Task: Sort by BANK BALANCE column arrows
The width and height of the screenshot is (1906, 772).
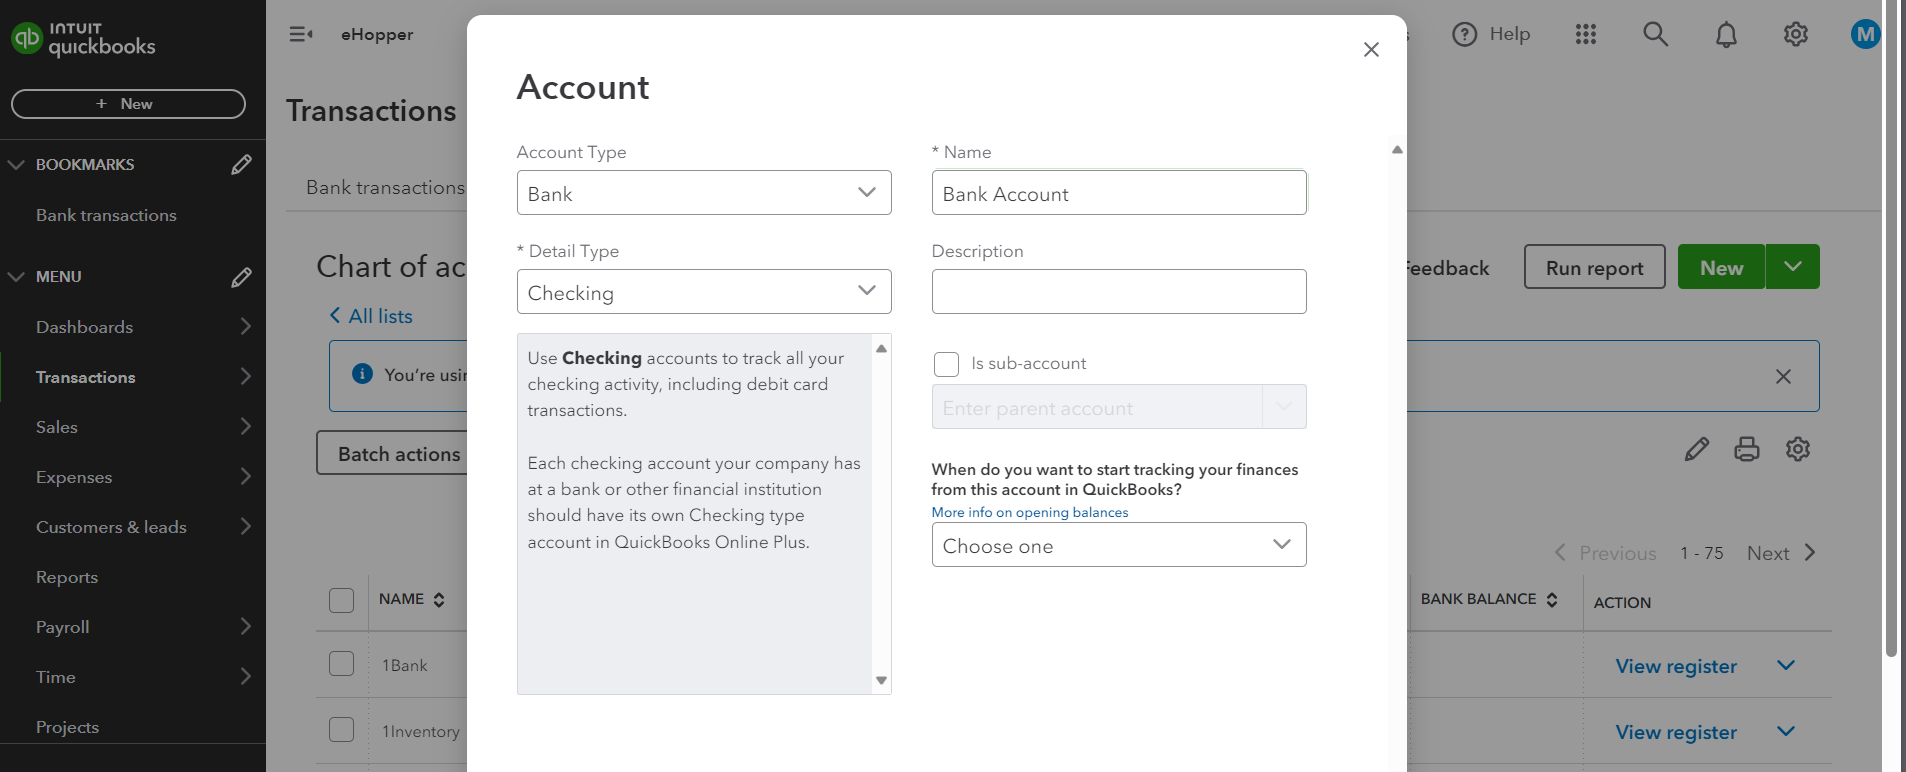Action: pyautogui.click(x=1552, y=599)
